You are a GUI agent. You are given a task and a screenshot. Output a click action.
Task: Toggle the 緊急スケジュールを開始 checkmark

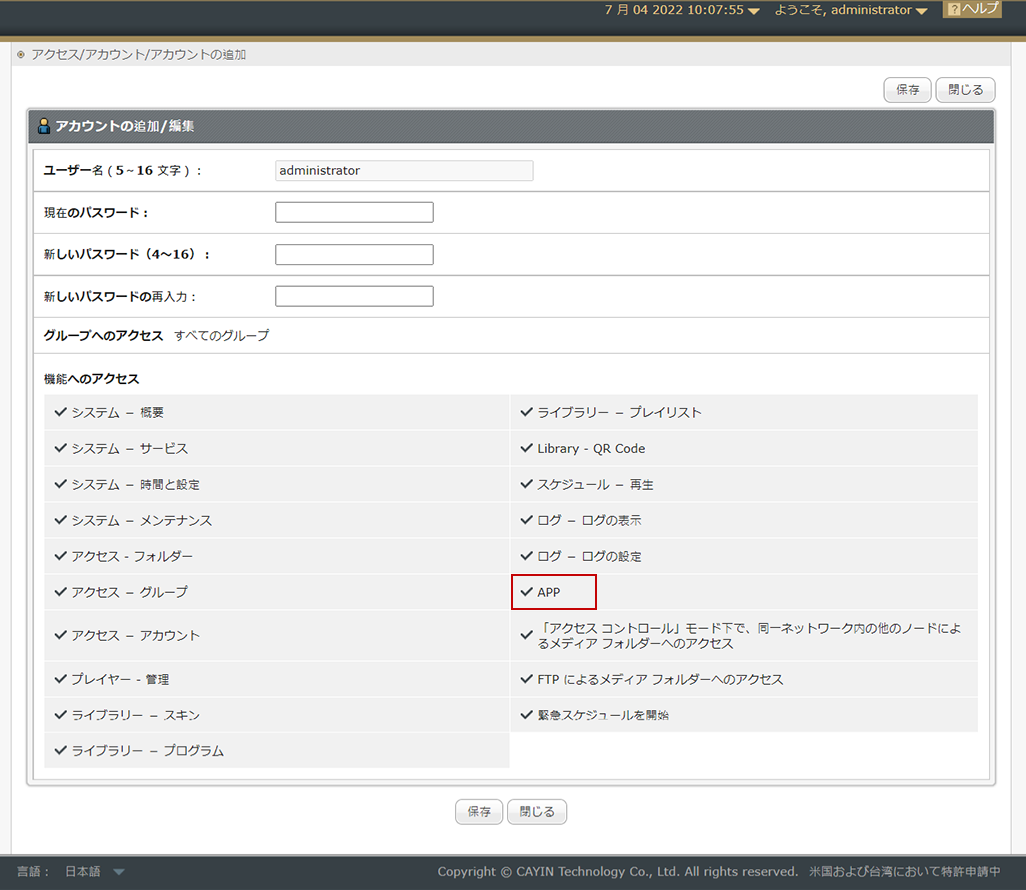coord(527,715)
